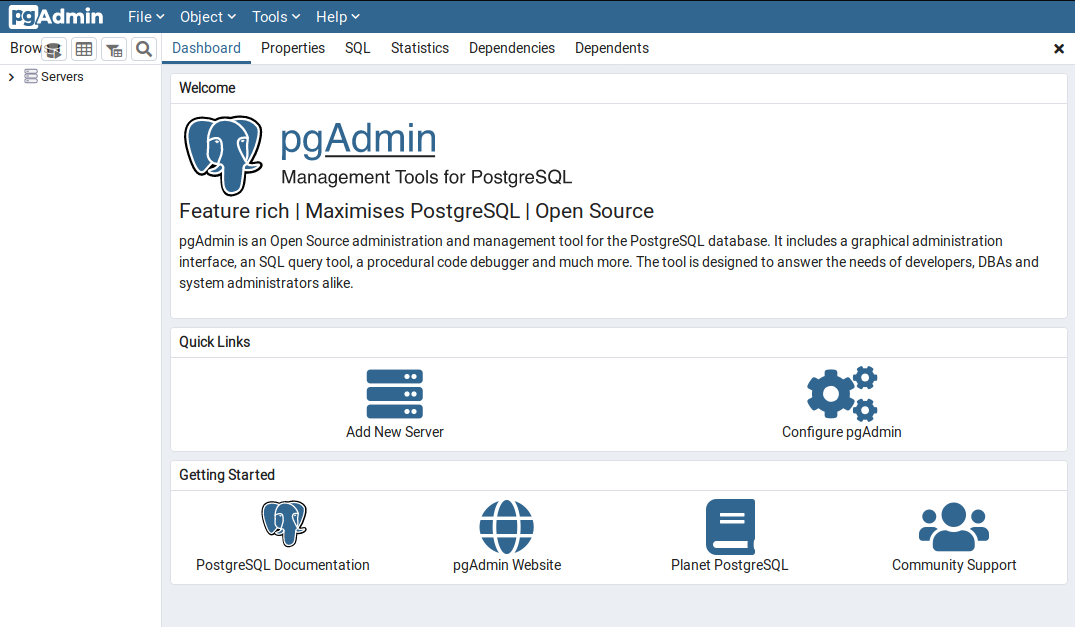
Task: Open the PostgreSQL Documentation elephant icon
Action: (x=283, y=525)
